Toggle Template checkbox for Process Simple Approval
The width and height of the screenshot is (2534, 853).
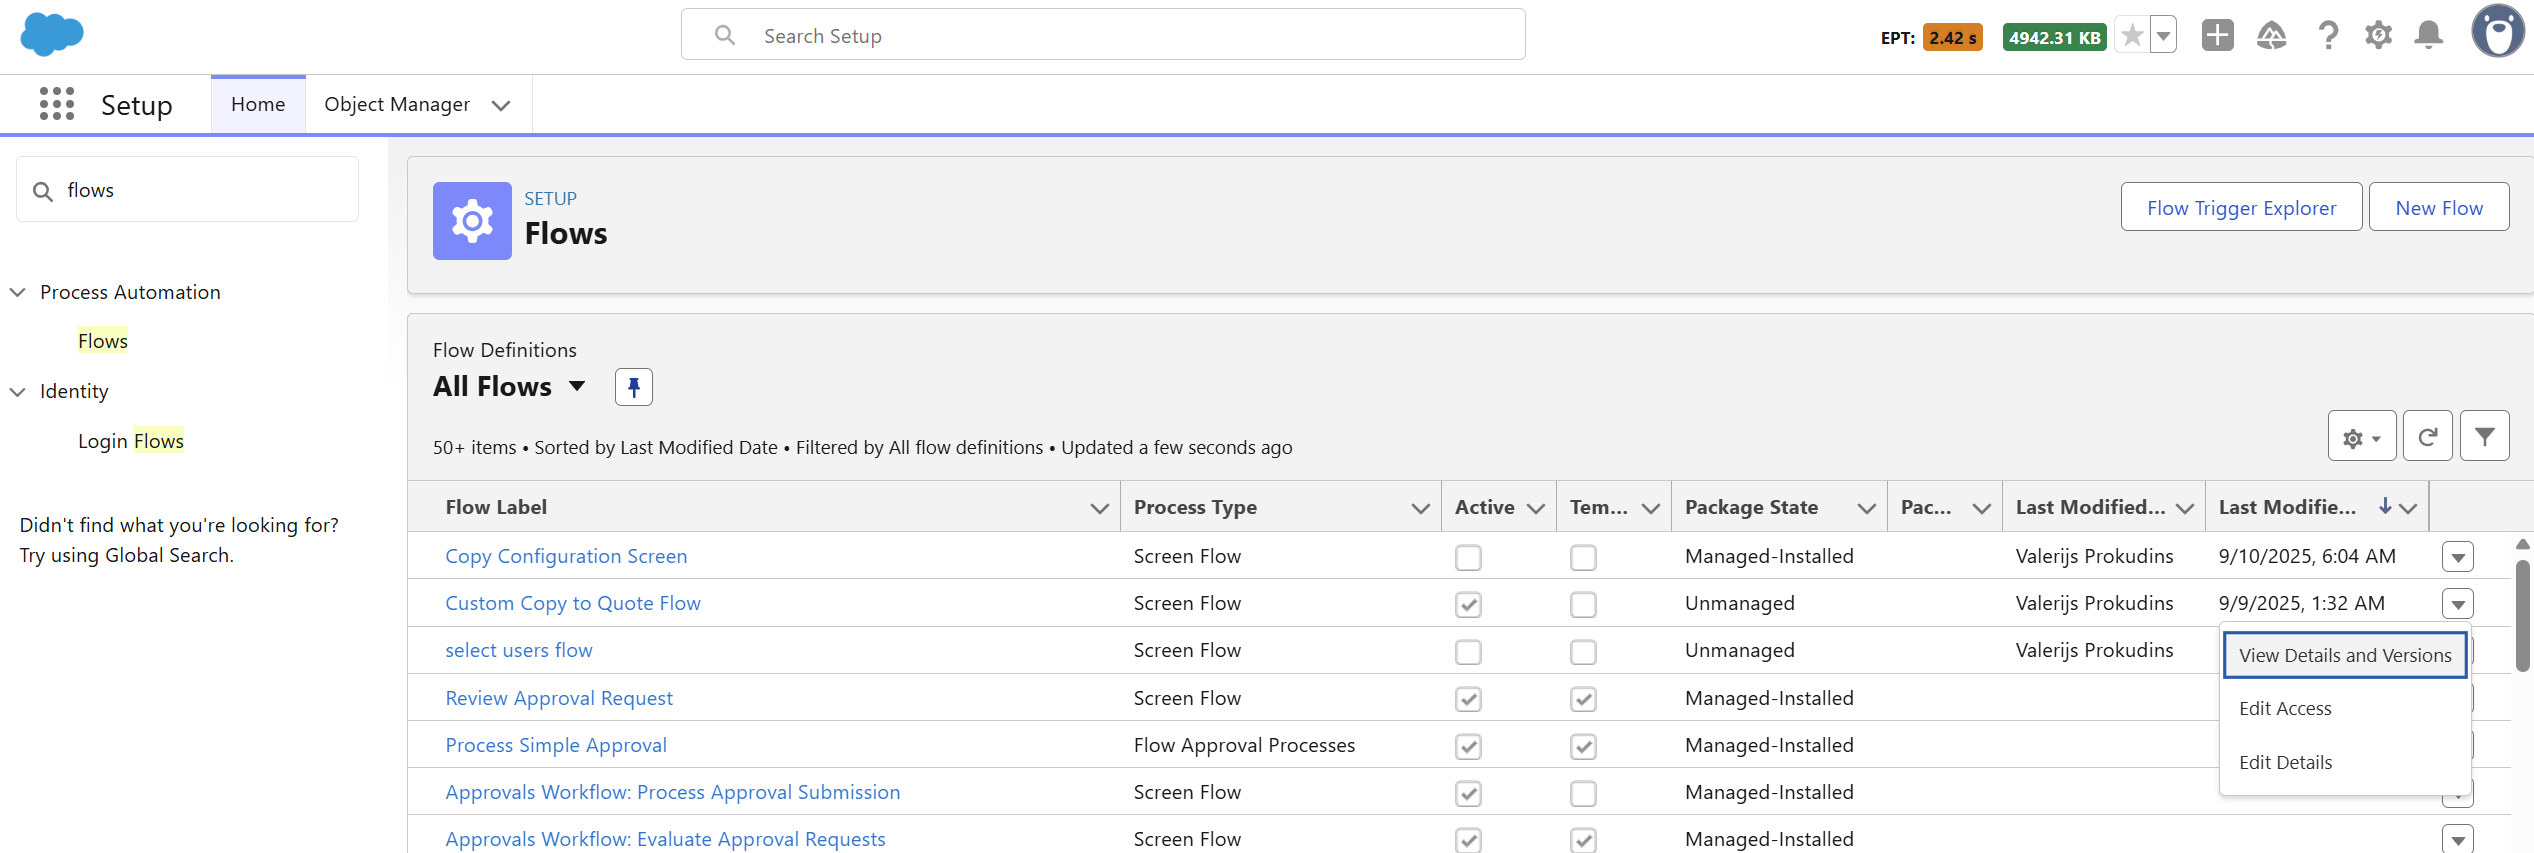[1583, 746]
